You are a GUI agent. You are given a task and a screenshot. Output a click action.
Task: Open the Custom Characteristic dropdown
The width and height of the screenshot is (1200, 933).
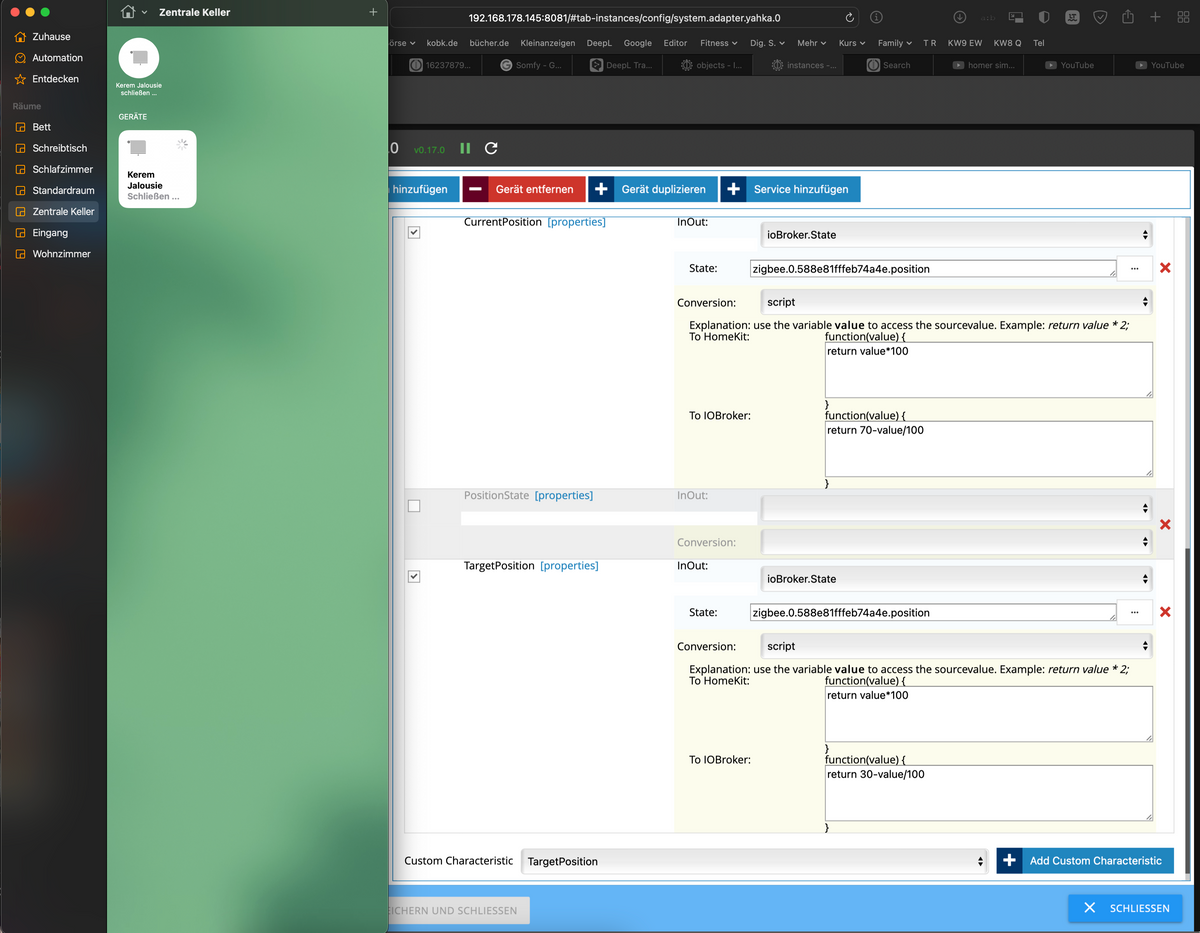[755, 861]
